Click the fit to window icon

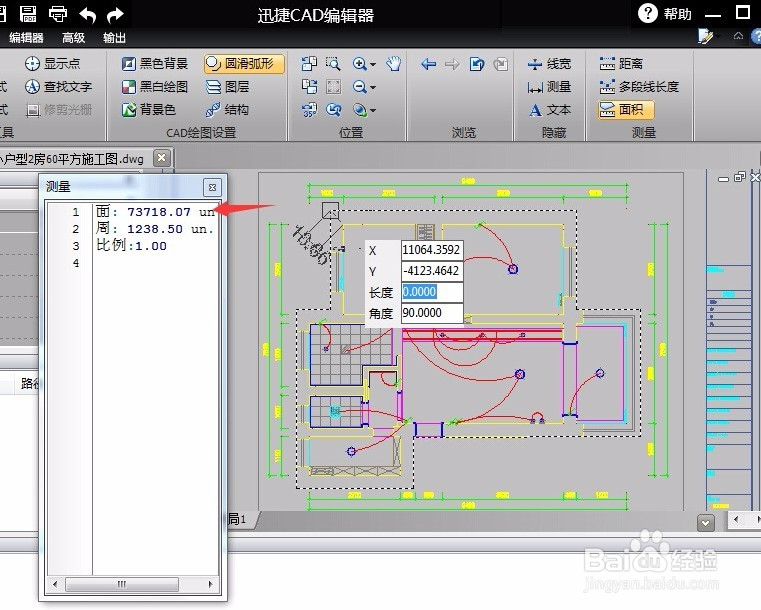333,87
